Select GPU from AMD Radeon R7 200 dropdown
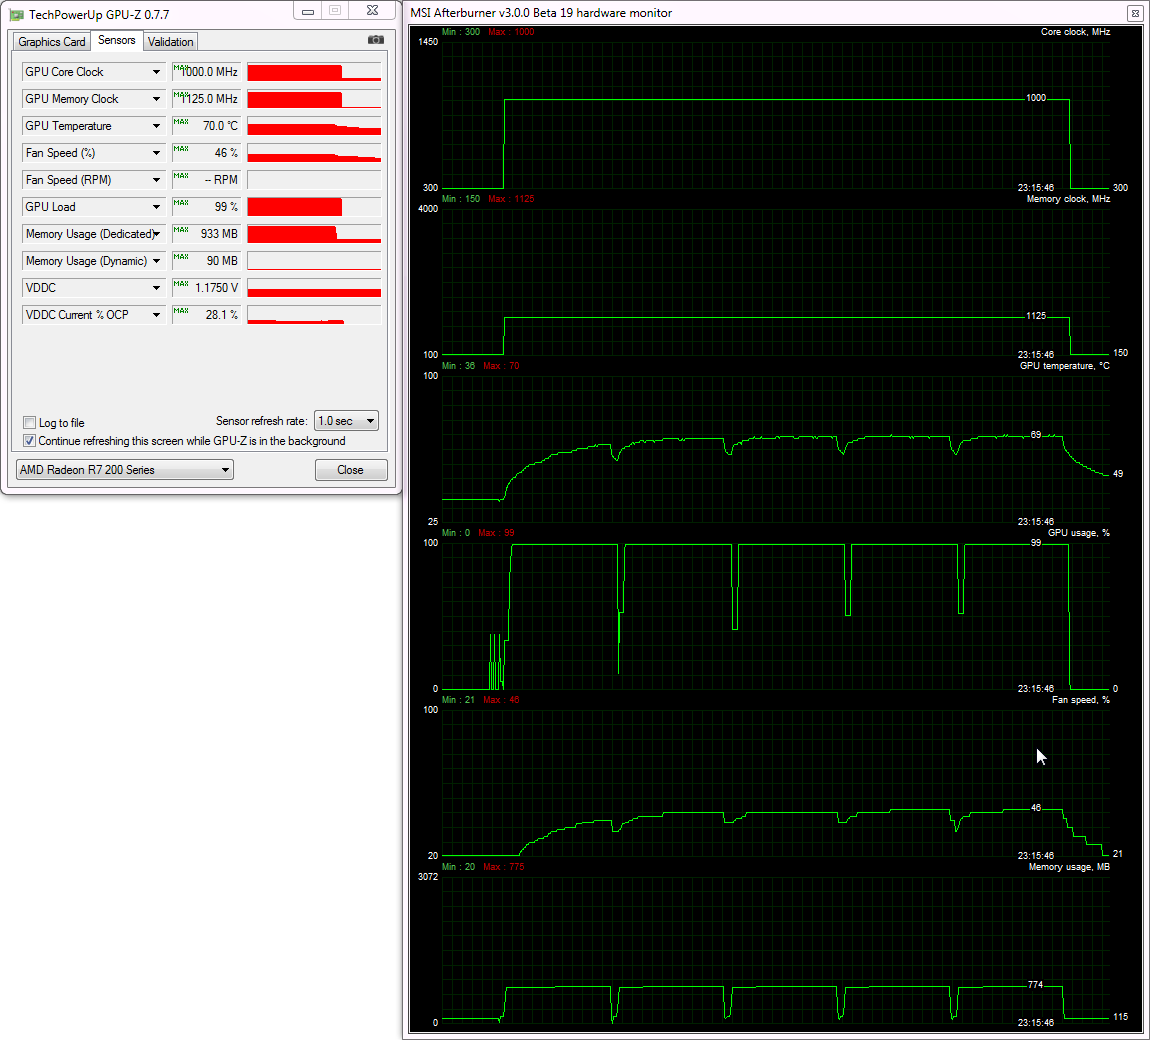 click(x=125, y=469)
